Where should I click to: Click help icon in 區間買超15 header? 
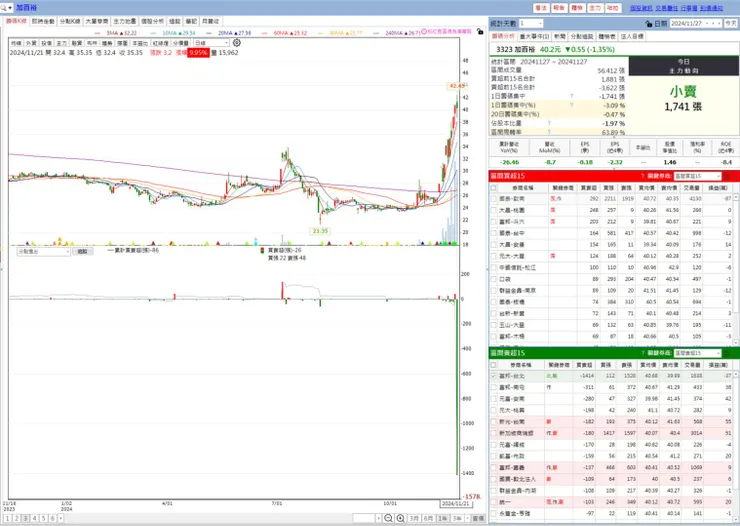[x=642, y=176]
